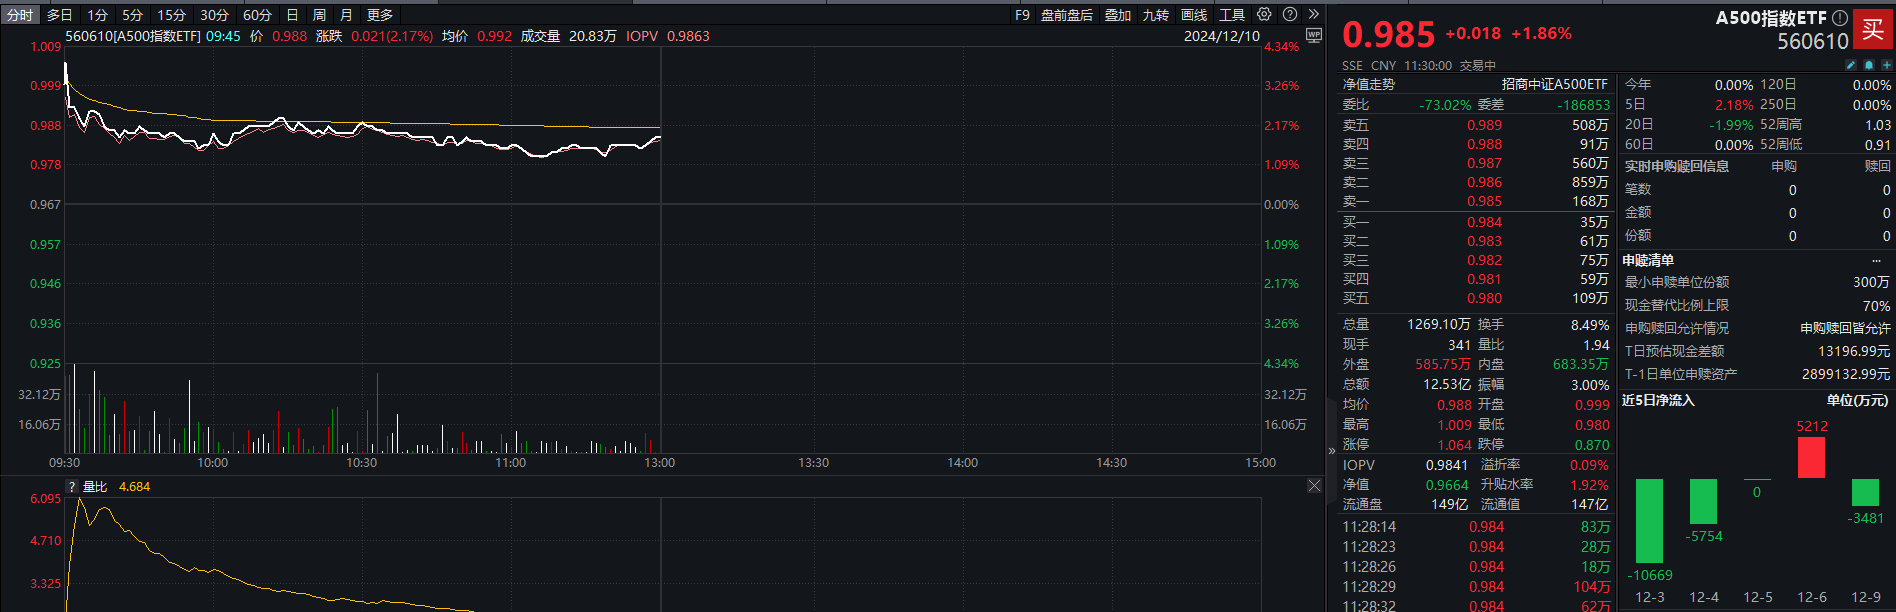The width and height of the screenshot is (1896, 612).
Task: Collapse the right quote panel arrow
Action: click(x=1331, y=451)
